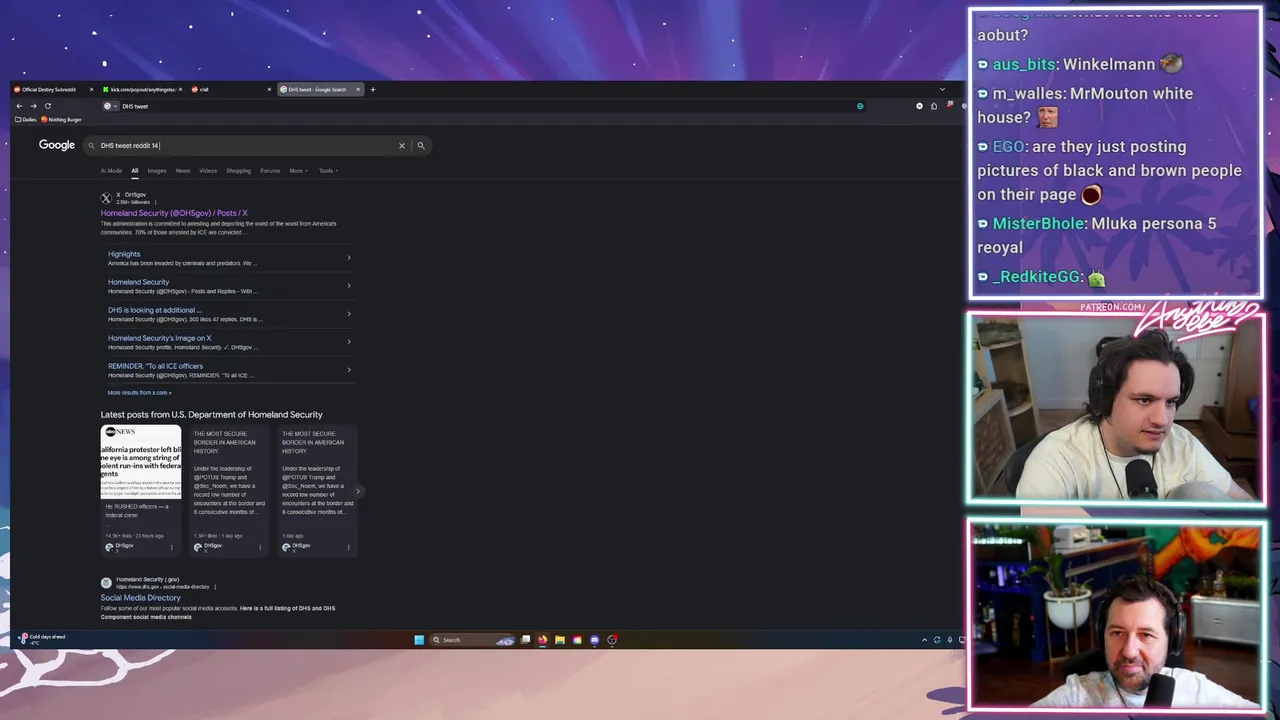Open the Dailies bookmarks folder

[x=27, y=119]
